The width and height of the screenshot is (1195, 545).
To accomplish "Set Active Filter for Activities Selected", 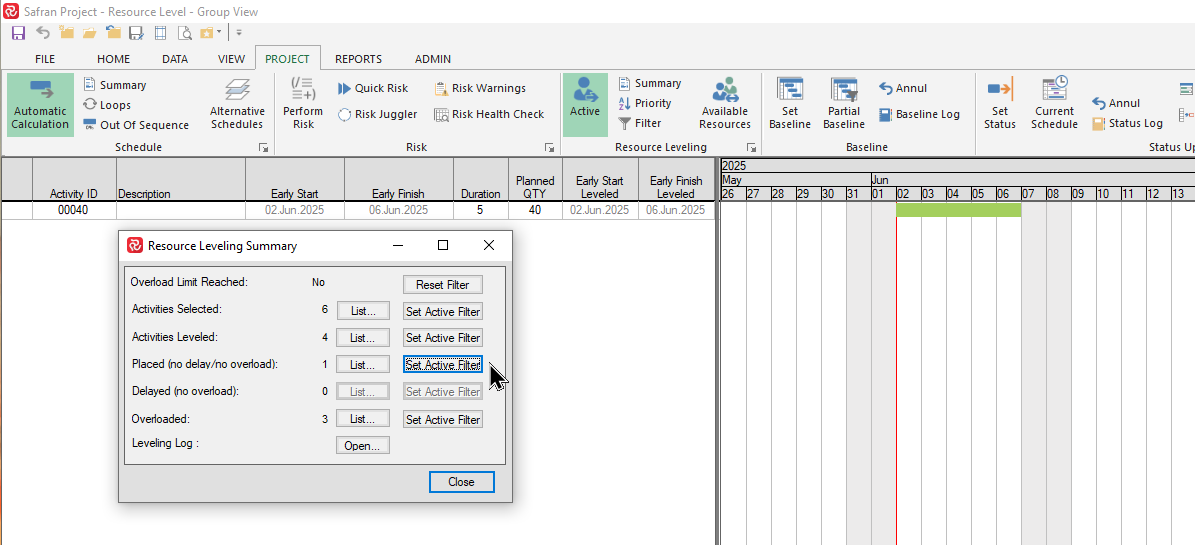I will pyautogui.click(x=443, y=311).
